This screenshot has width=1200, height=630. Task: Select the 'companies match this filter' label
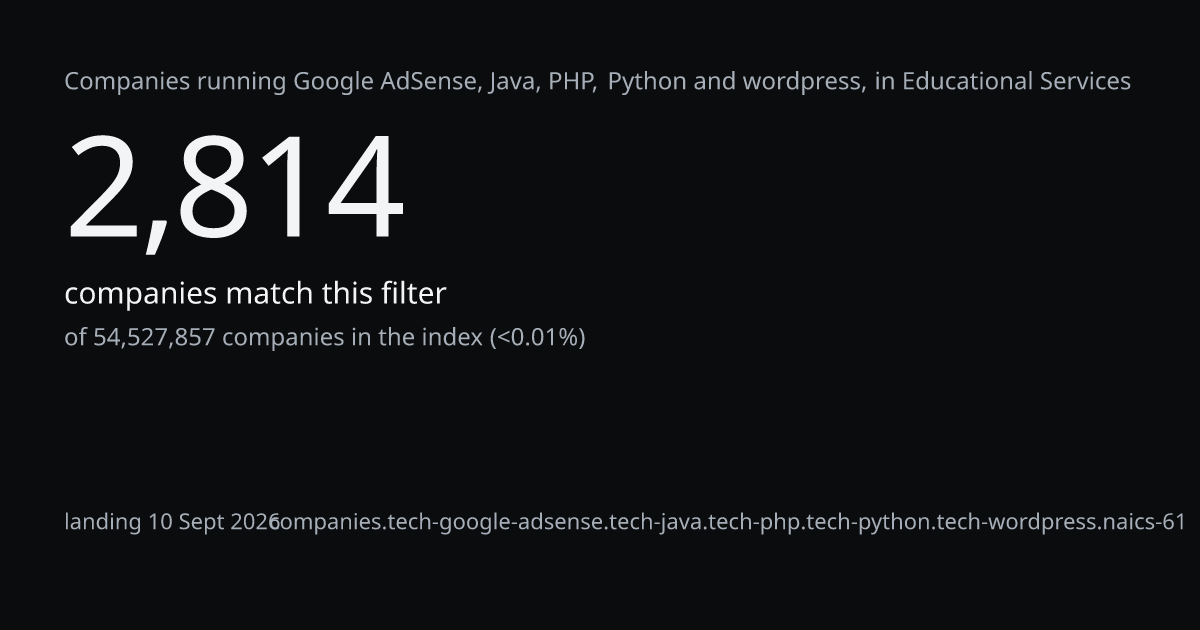tap(255, 294)
